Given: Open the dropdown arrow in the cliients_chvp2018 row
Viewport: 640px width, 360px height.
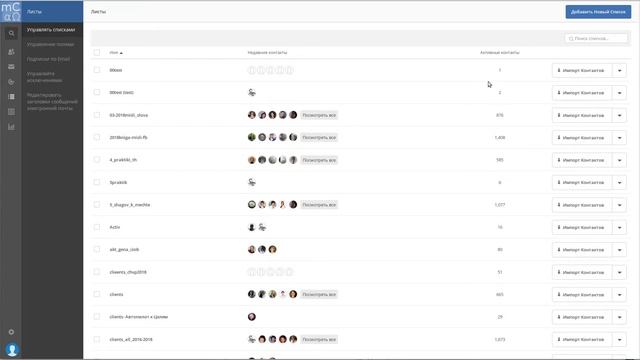Looking at the screenshot, I should [620, 272].
